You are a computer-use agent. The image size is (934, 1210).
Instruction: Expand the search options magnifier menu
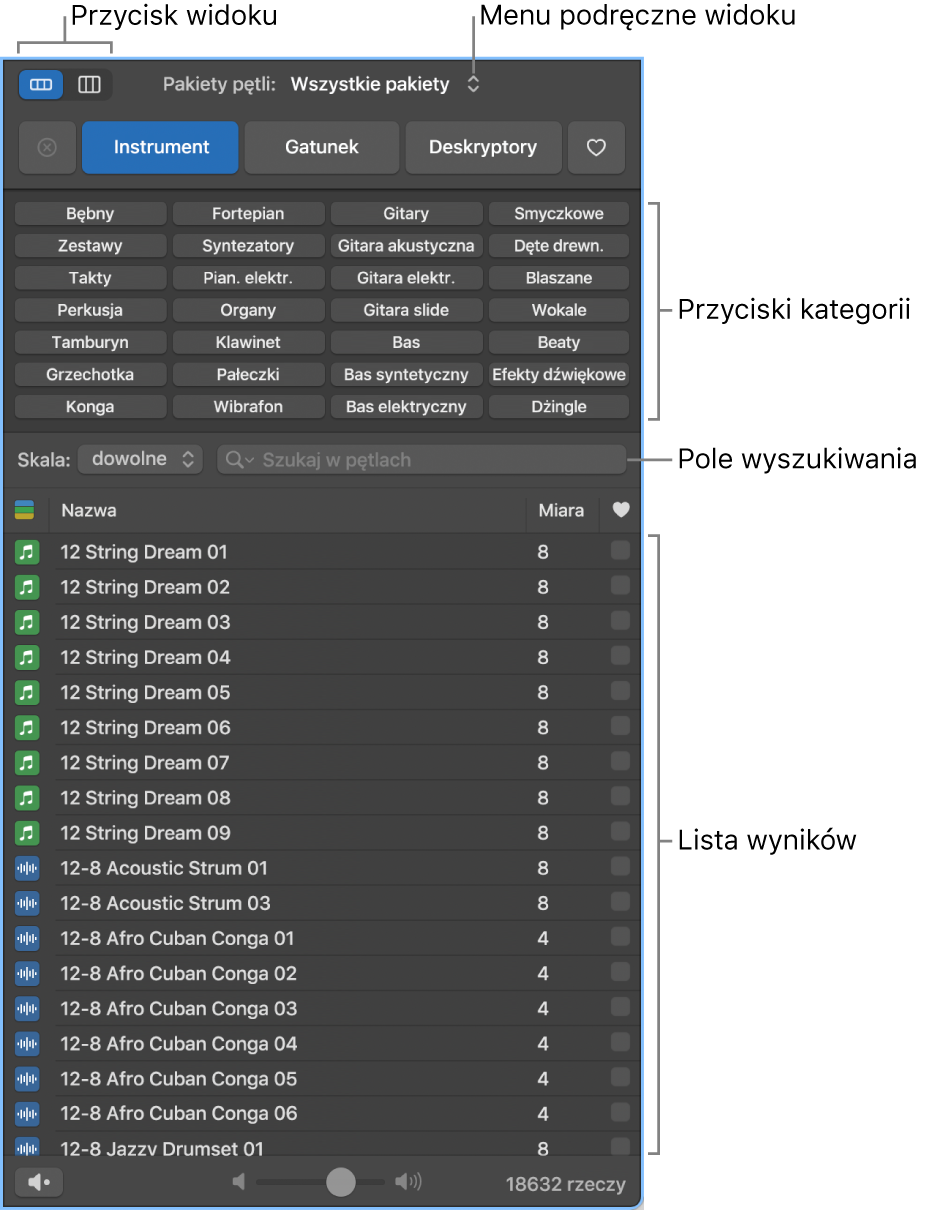[x=240, y=460]
